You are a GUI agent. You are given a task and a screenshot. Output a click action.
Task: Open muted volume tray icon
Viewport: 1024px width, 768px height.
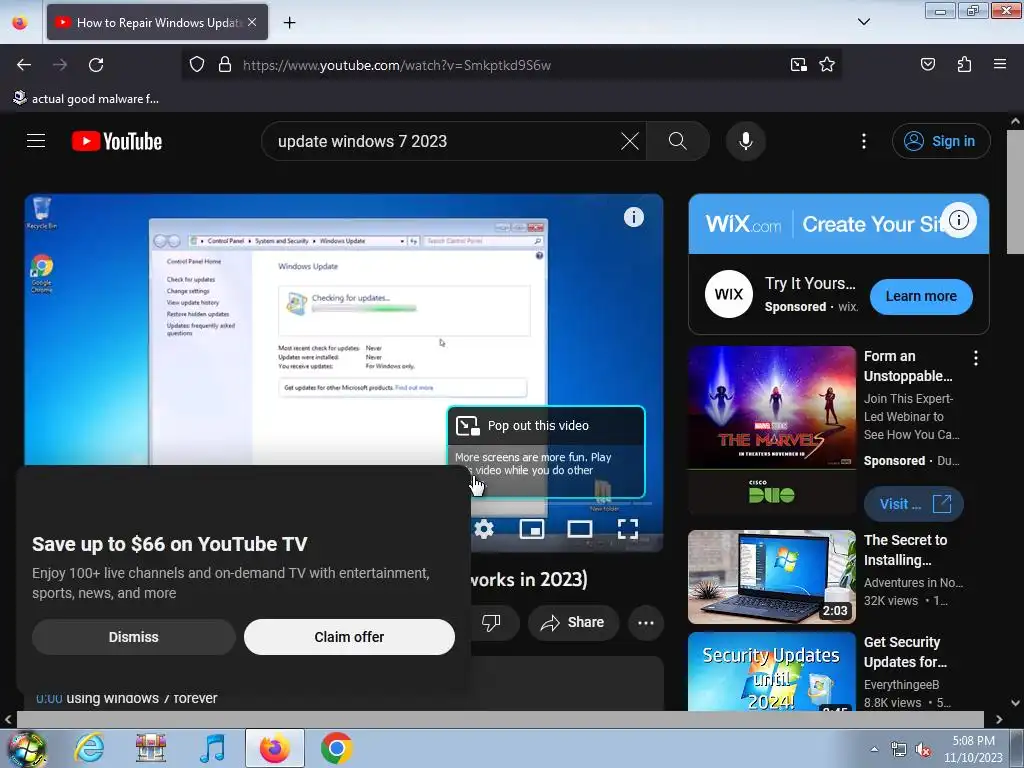click(x=923, y=750)
